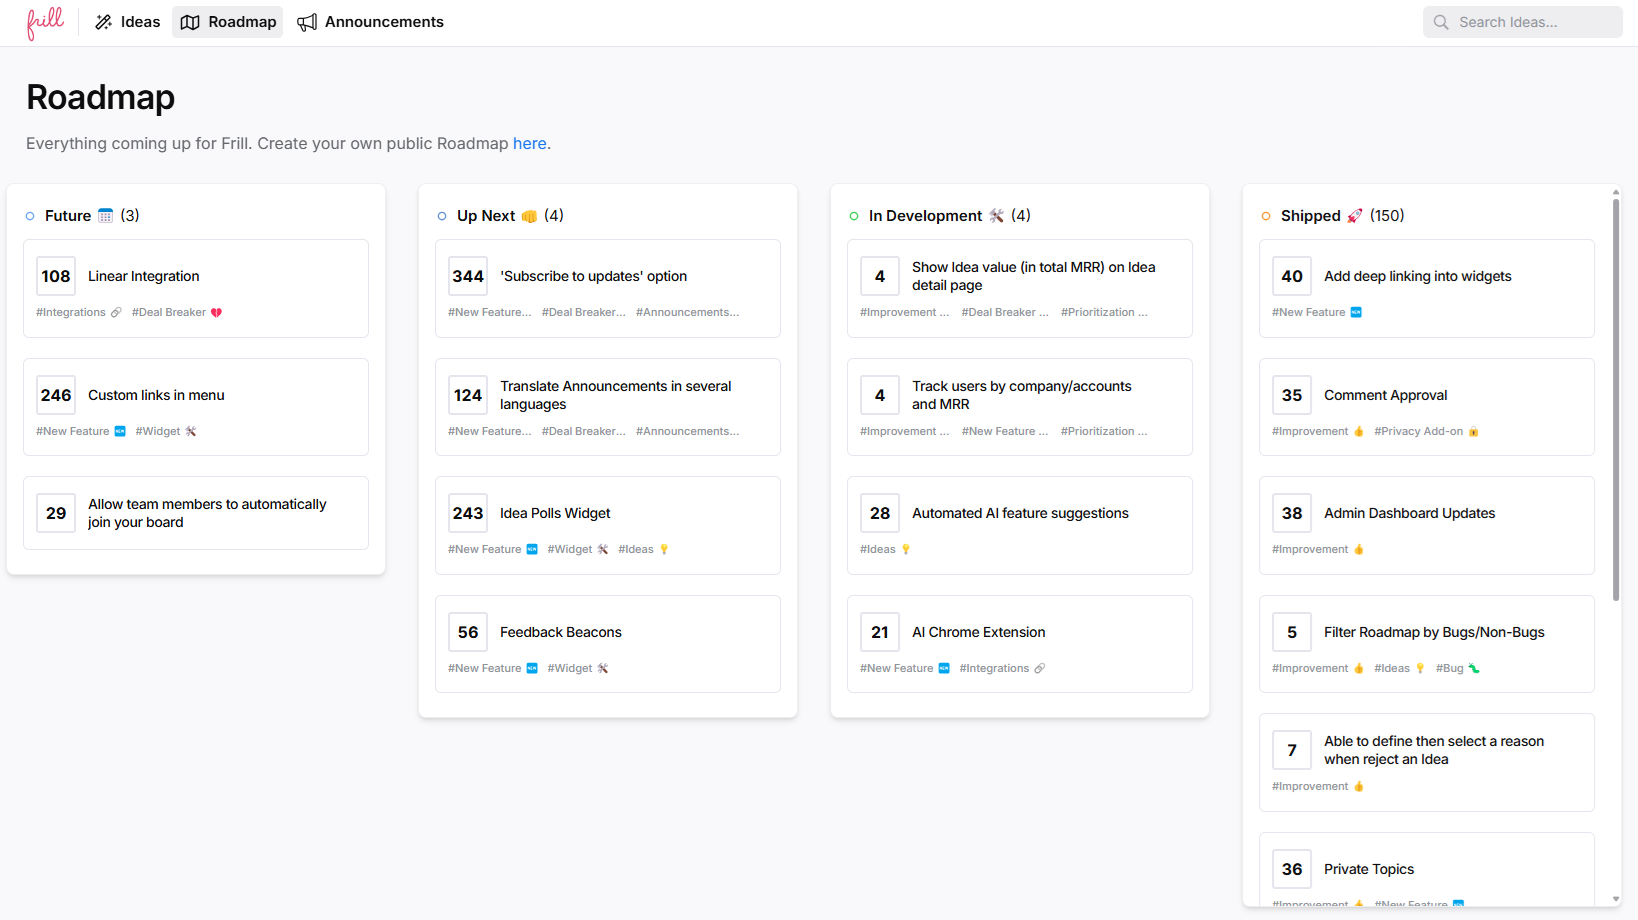This screenshot has width=1638, height=920.
Task: Click the rocket icon beside Shipped heading
Action: click(x=1355, y=216)
